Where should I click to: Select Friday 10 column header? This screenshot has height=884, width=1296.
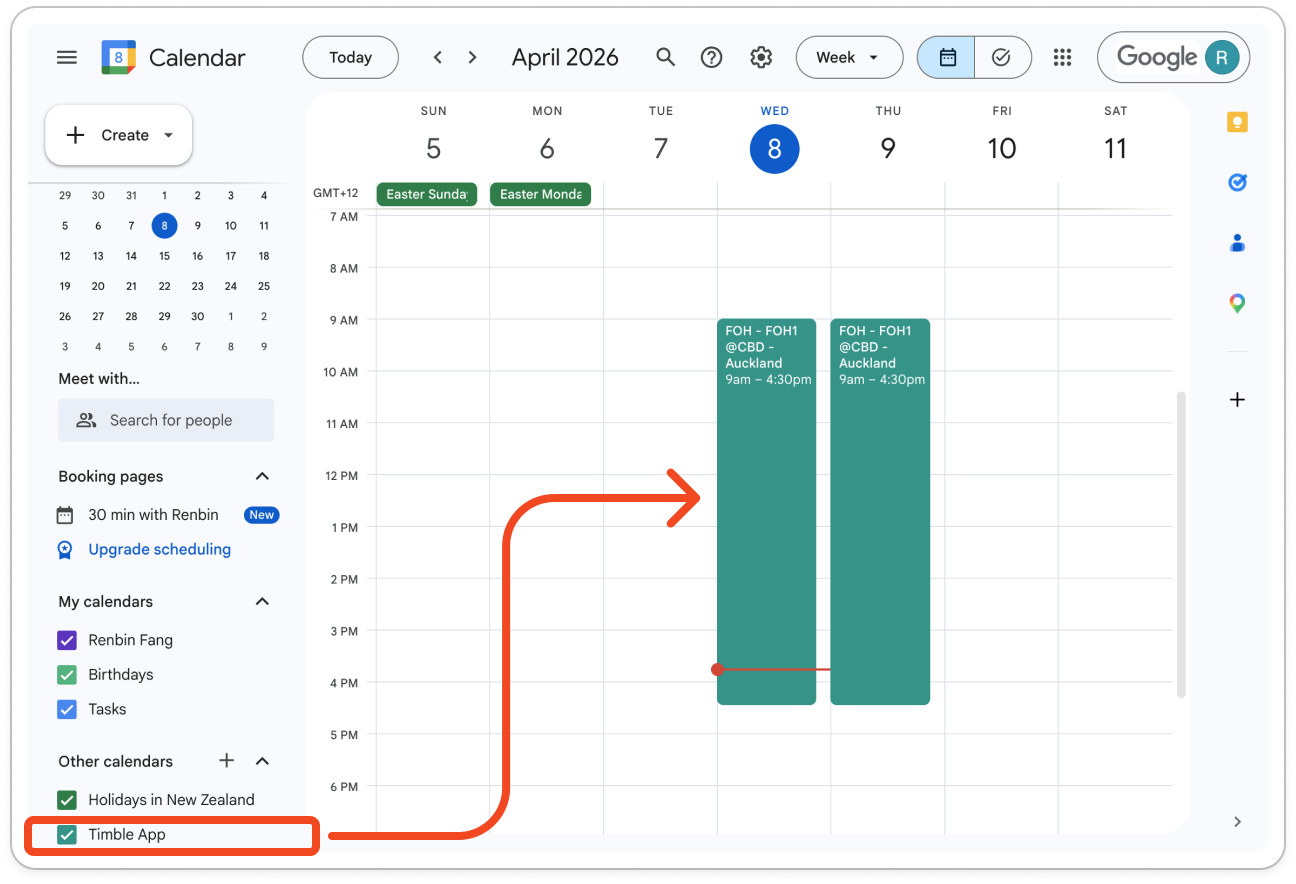click(1002, 148)
